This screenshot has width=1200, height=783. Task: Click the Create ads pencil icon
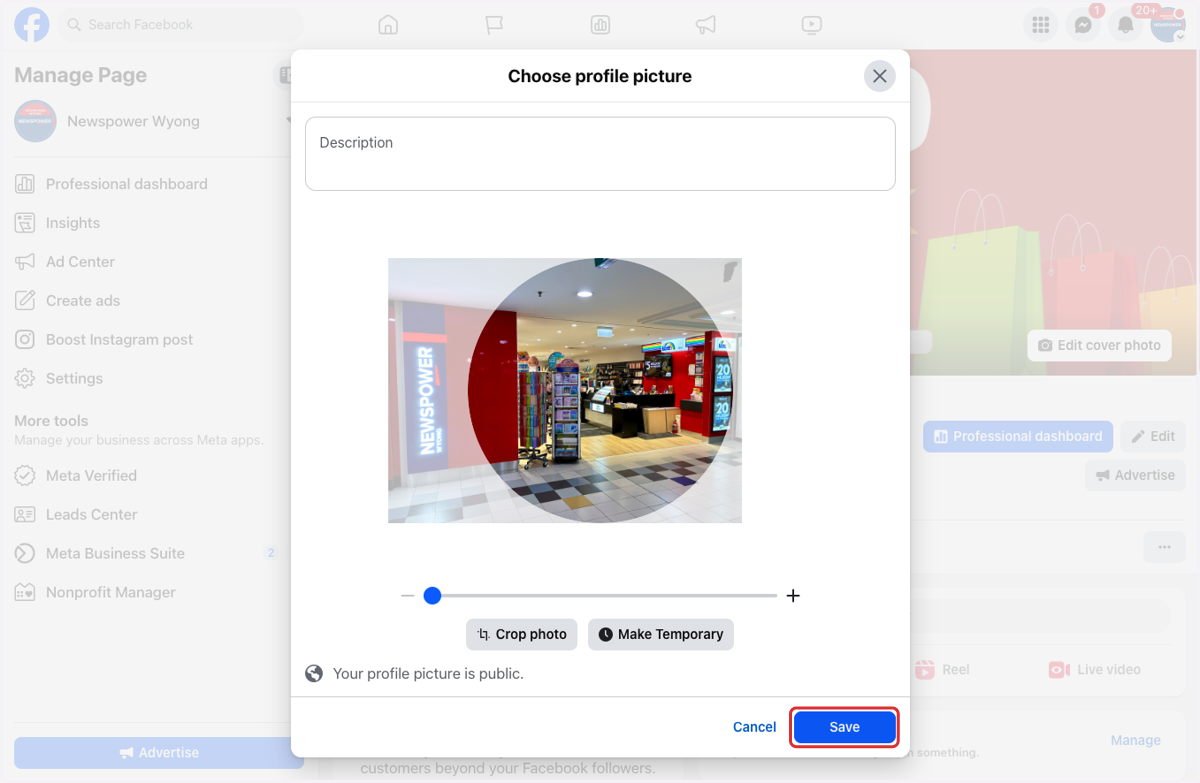click(x=25, y=301)
